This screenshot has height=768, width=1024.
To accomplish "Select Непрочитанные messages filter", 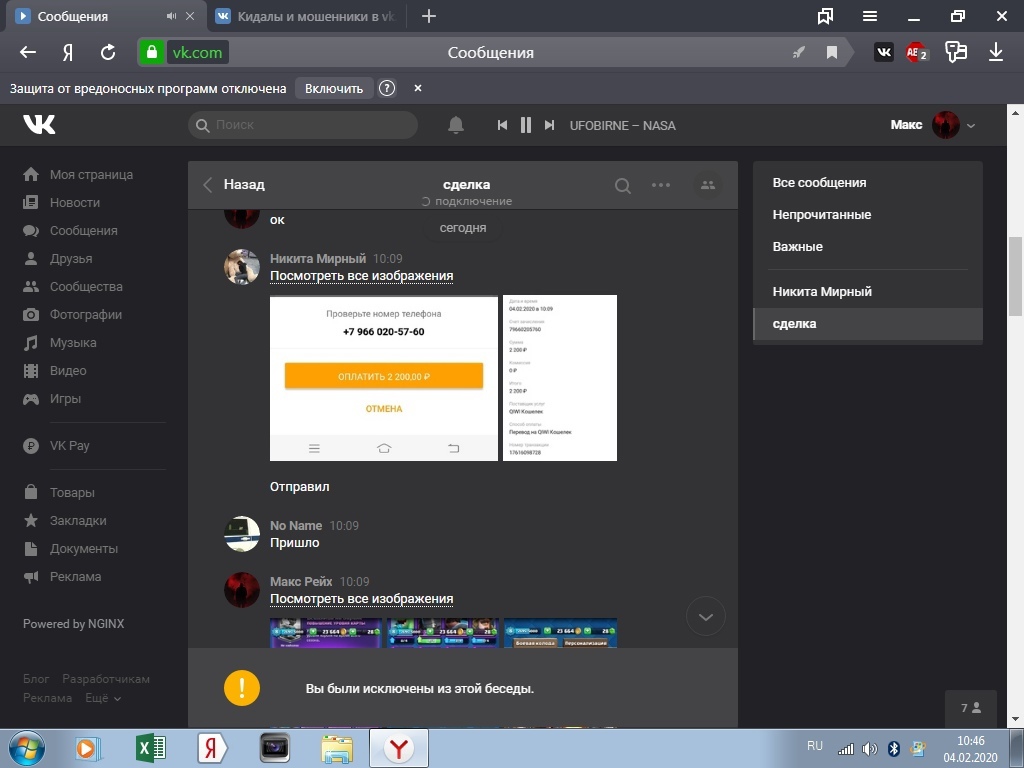I will pos(821,215).
